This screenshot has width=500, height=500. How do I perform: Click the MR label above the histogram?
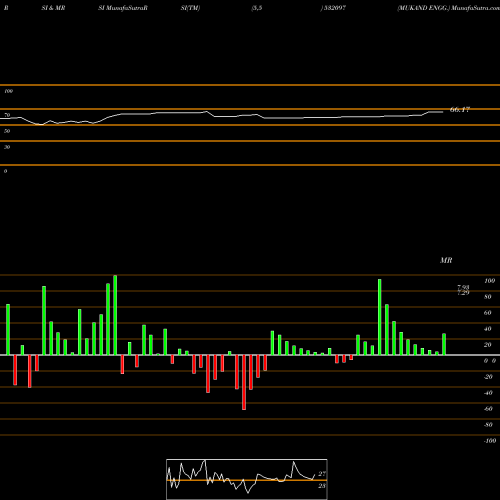click(446, 260)
